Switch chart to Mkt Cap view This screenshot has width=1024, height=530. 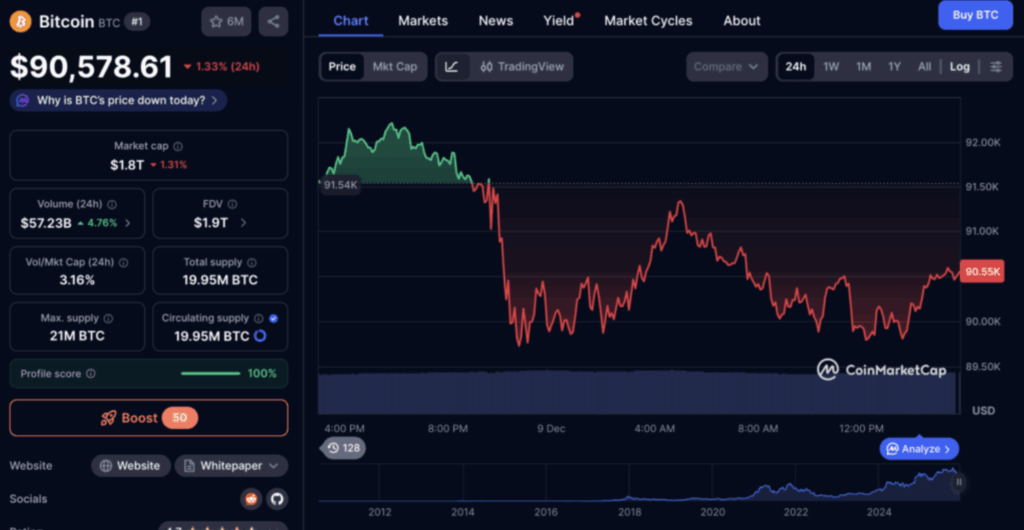coord(394,67)
